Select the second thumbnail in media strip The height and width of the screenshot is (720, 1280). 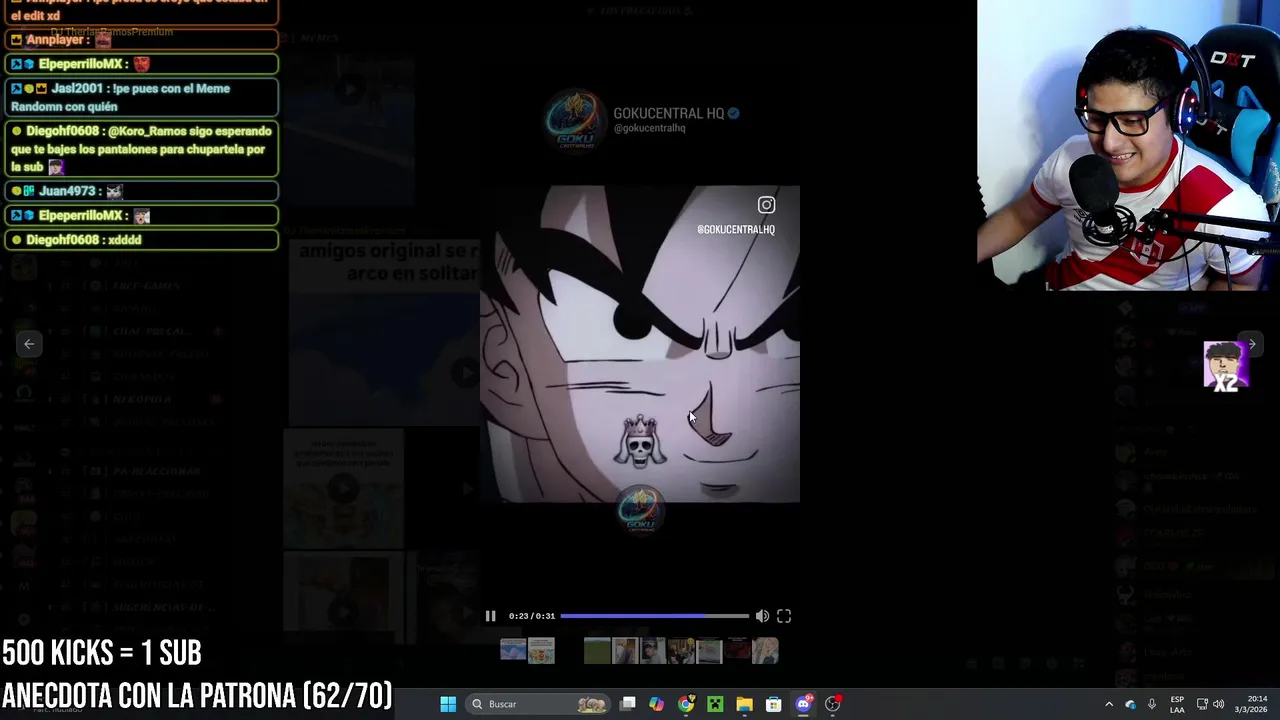541,651
